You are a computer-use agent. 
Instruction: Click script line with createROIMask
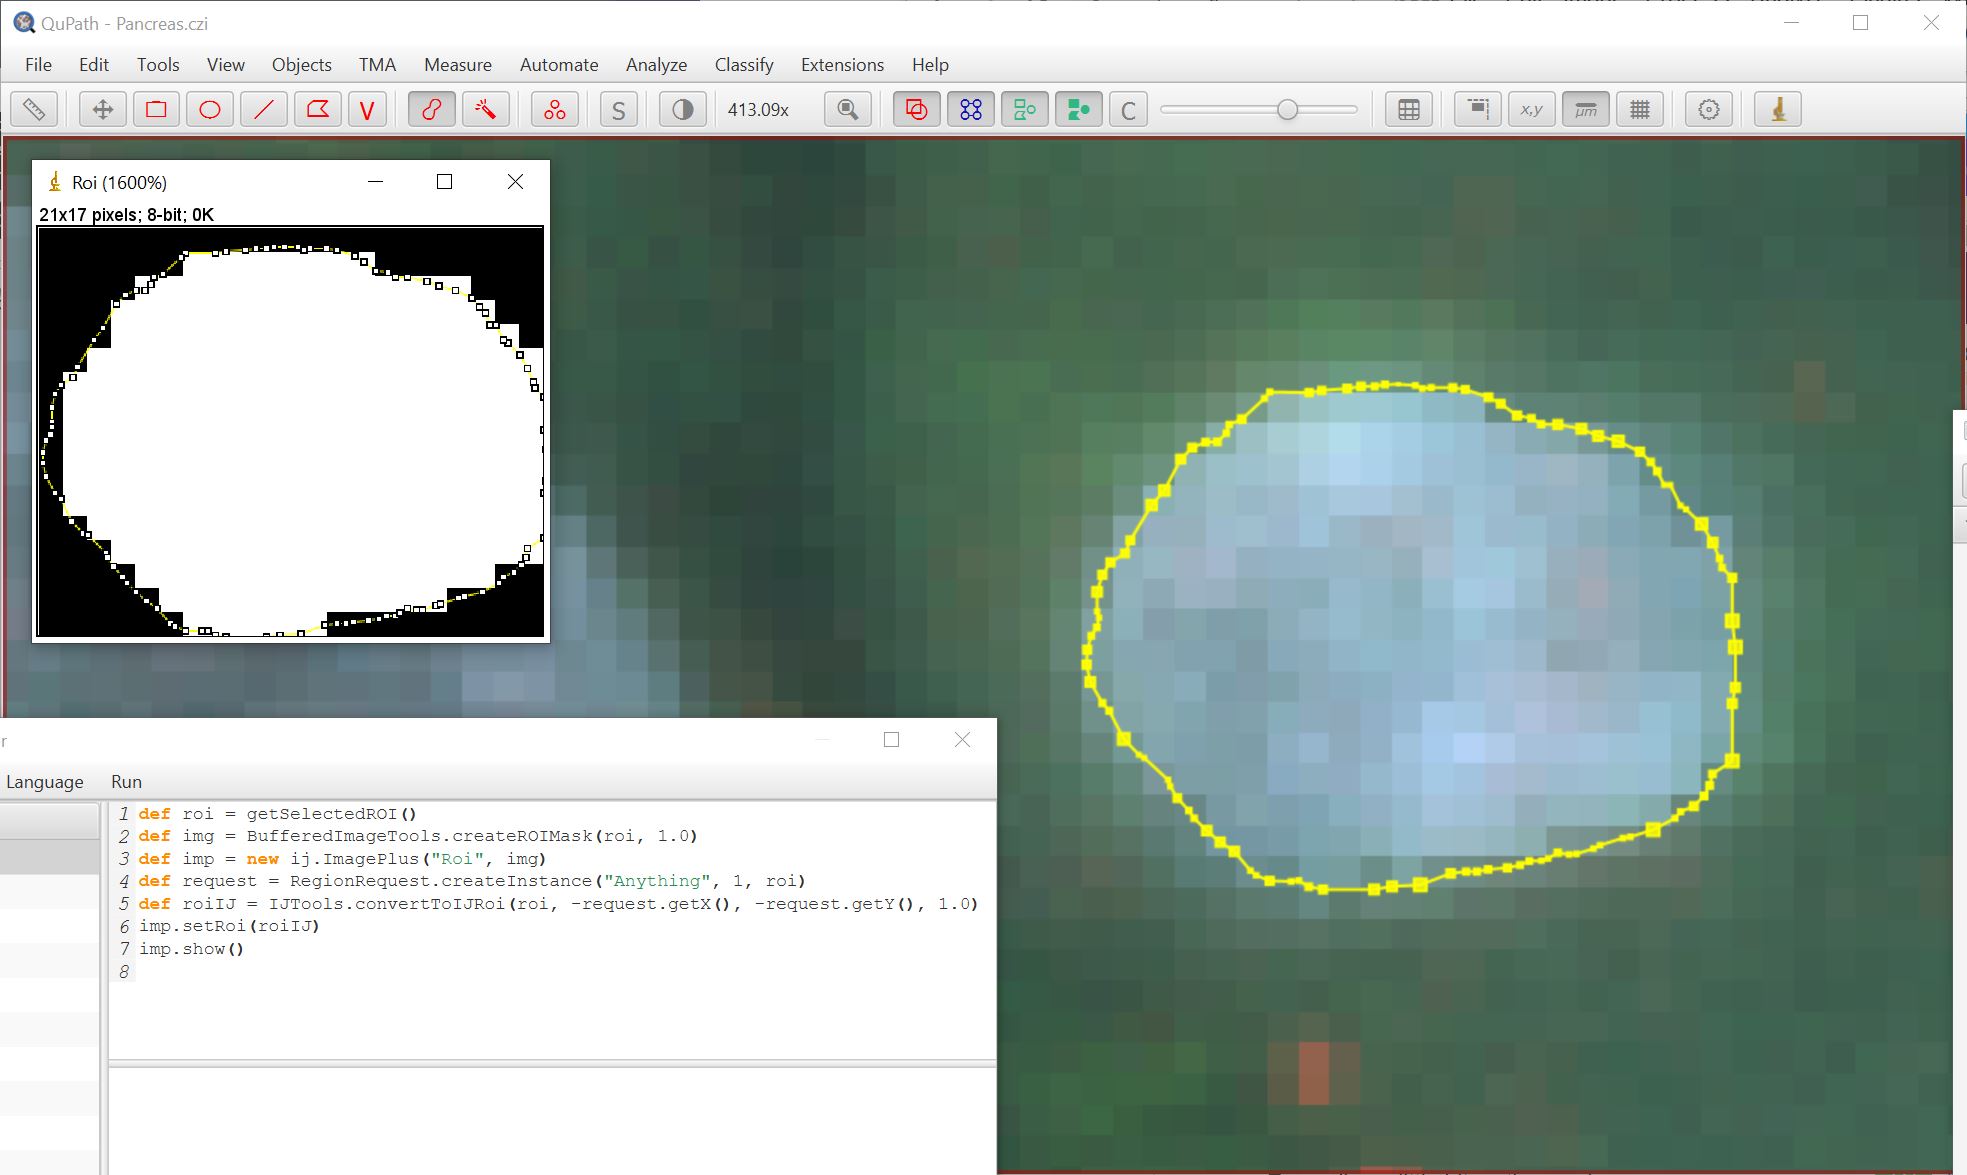[418, 836]
